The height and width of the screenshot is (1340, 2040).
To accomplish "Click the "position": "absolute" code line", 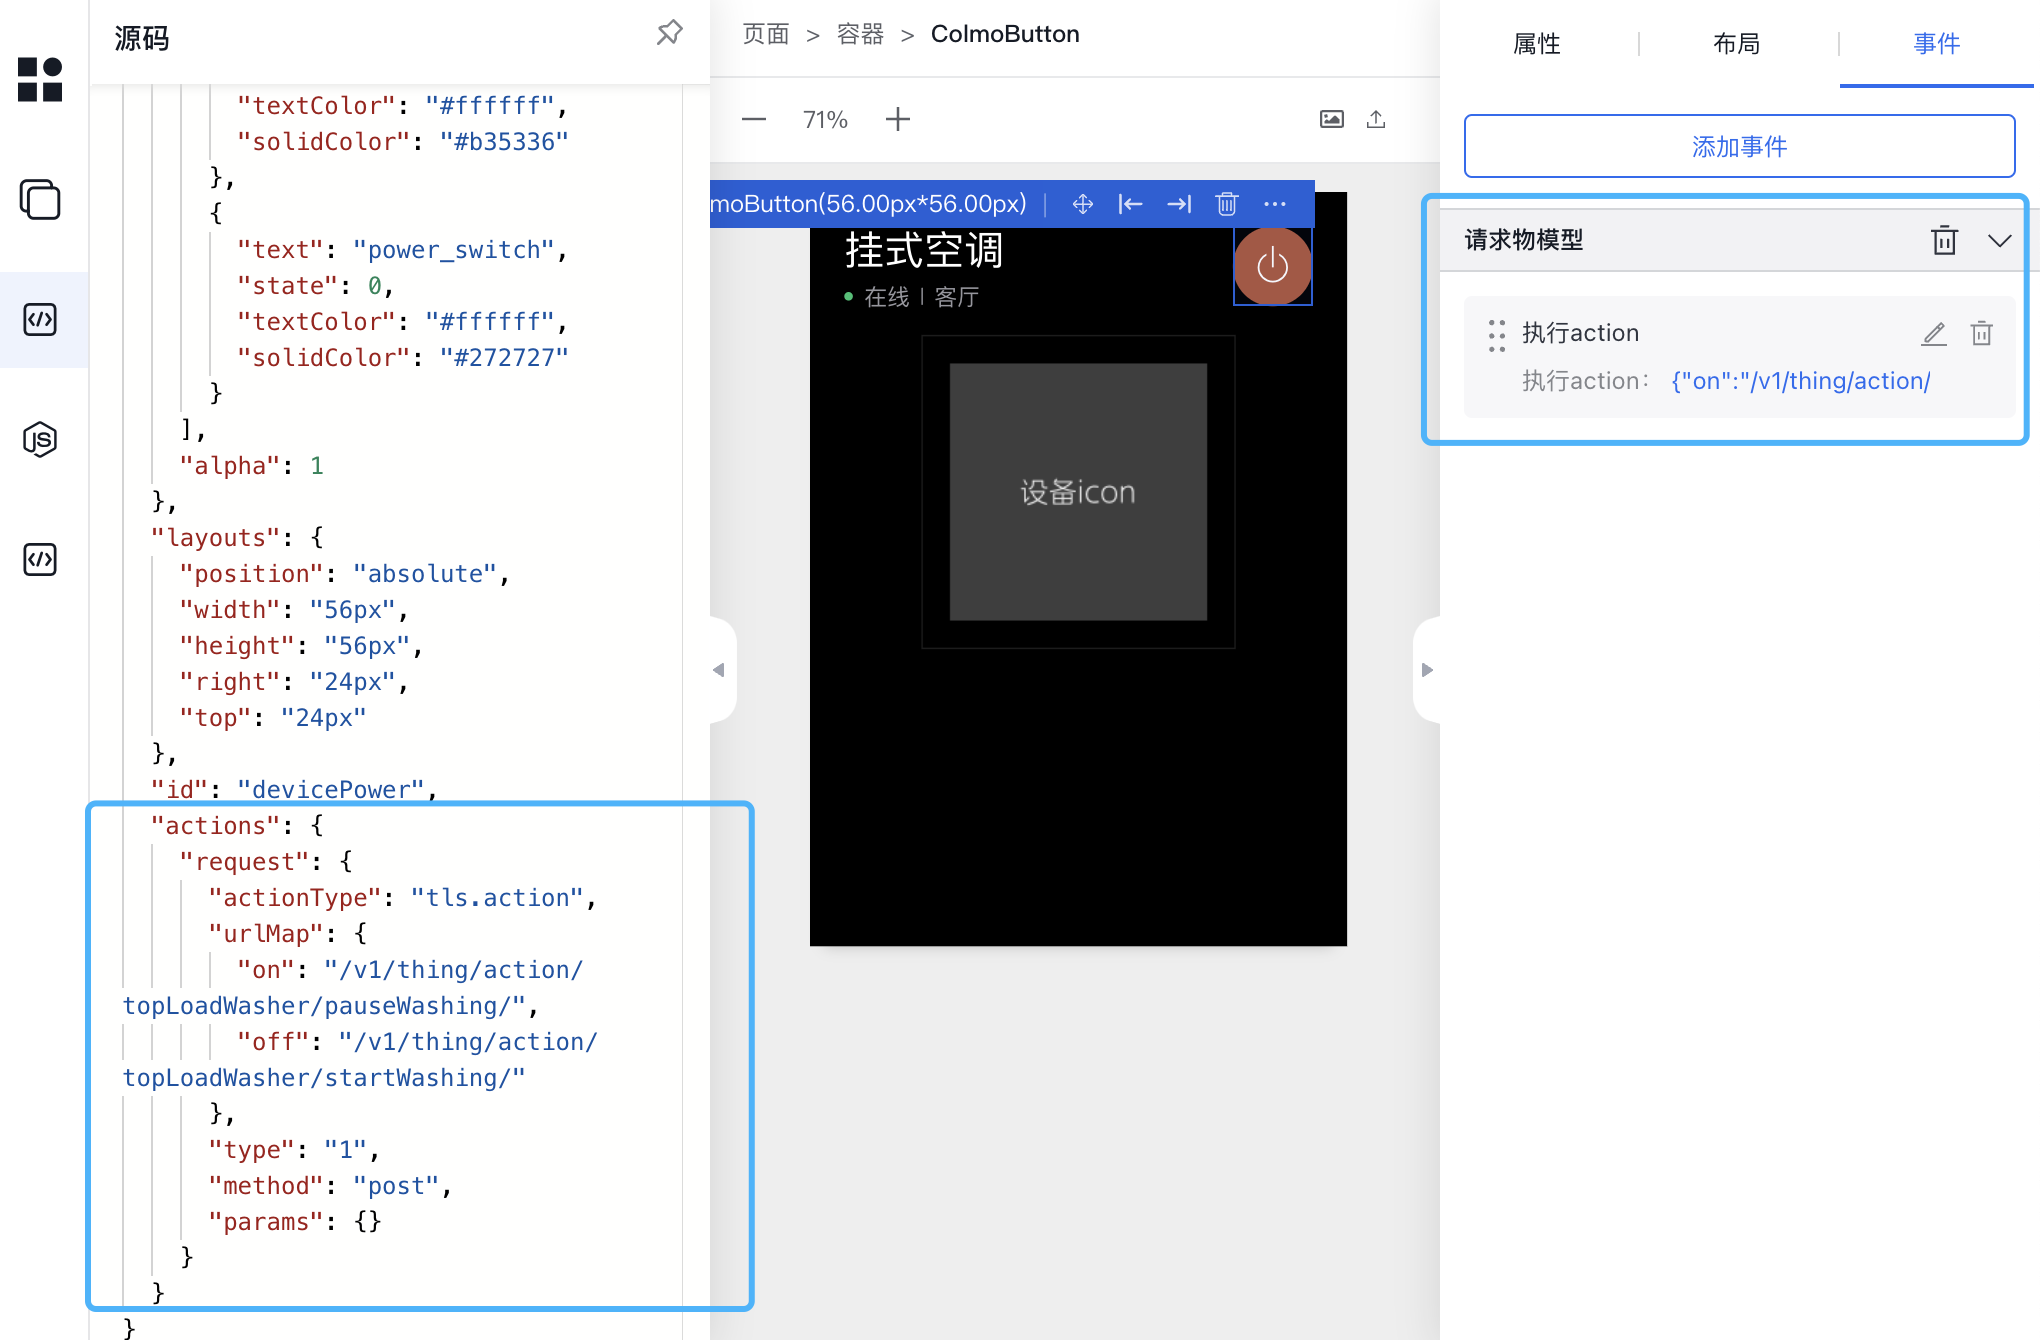I will point(344,574).
